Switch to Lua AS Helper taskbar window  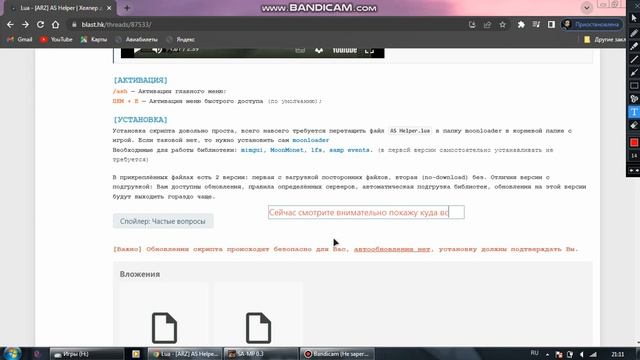tap(184, 354)
